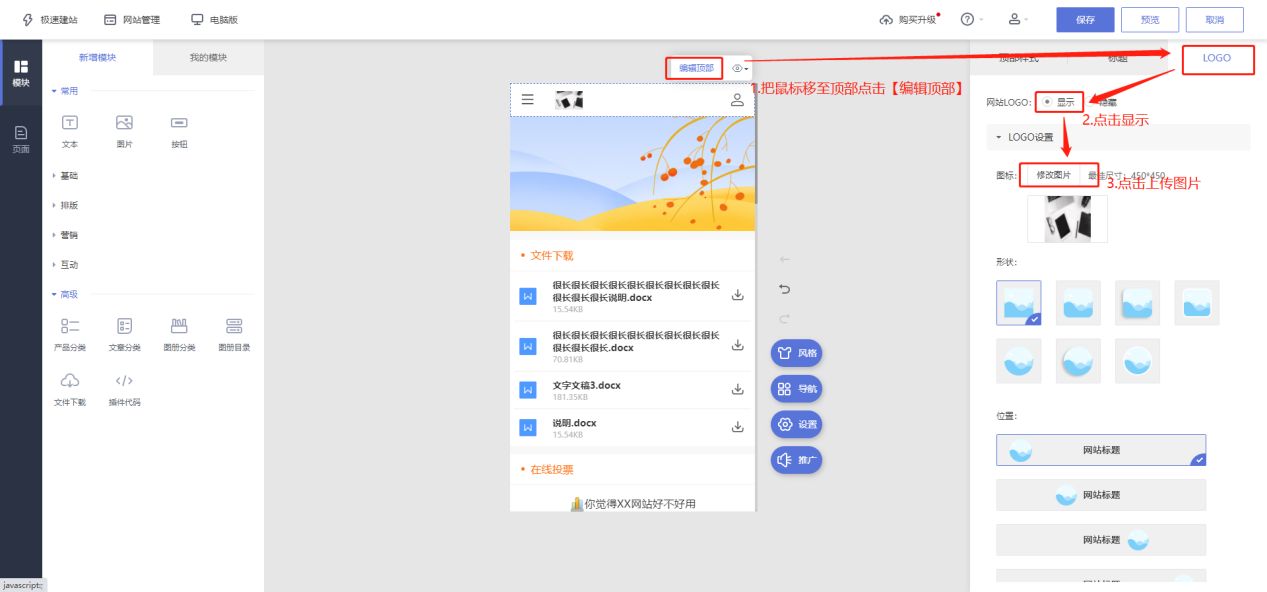This screenshot has height=592, width=1267.
Task: Open the help question mark menu
Action: [971, 20]
